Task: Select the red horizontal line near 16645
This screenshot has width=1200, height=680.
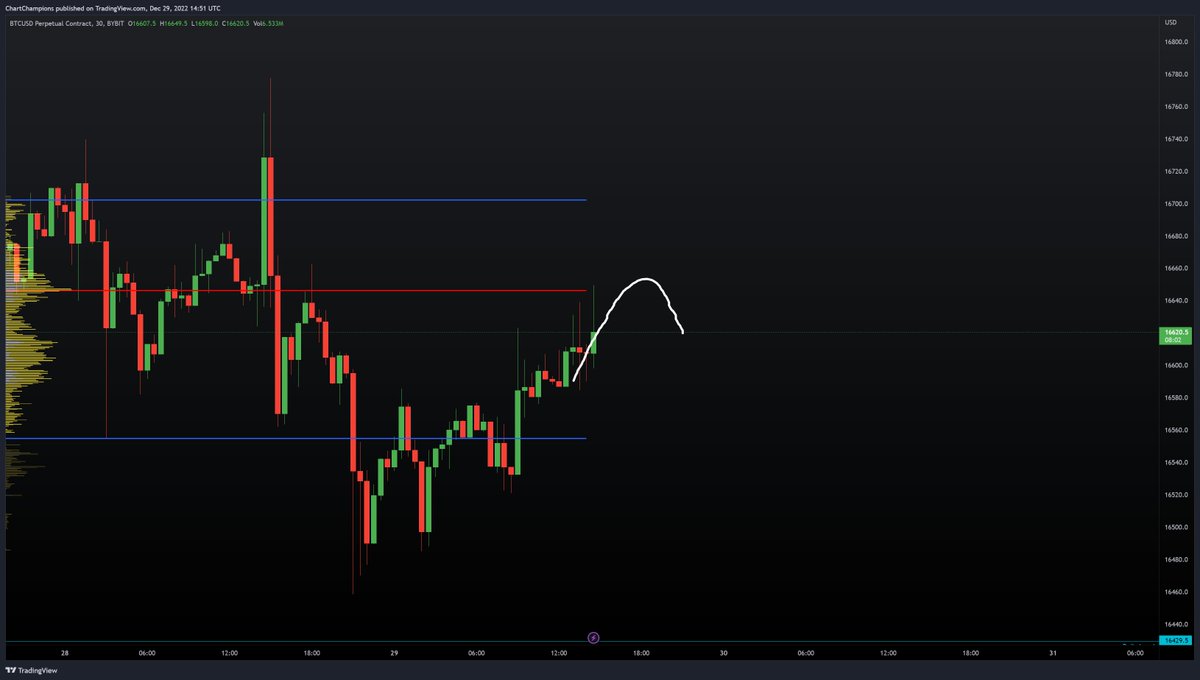Action: (x=296, y=291)
